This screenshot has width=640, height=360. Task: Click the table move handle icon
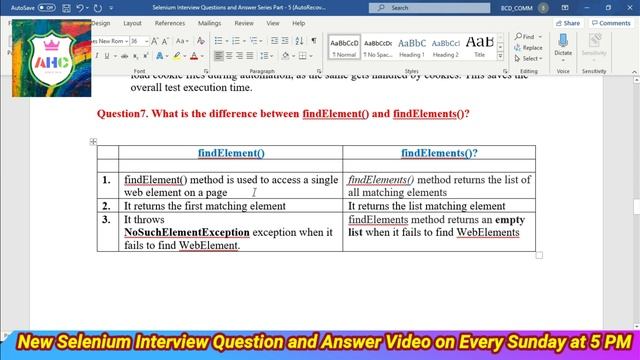click(93, 142)
